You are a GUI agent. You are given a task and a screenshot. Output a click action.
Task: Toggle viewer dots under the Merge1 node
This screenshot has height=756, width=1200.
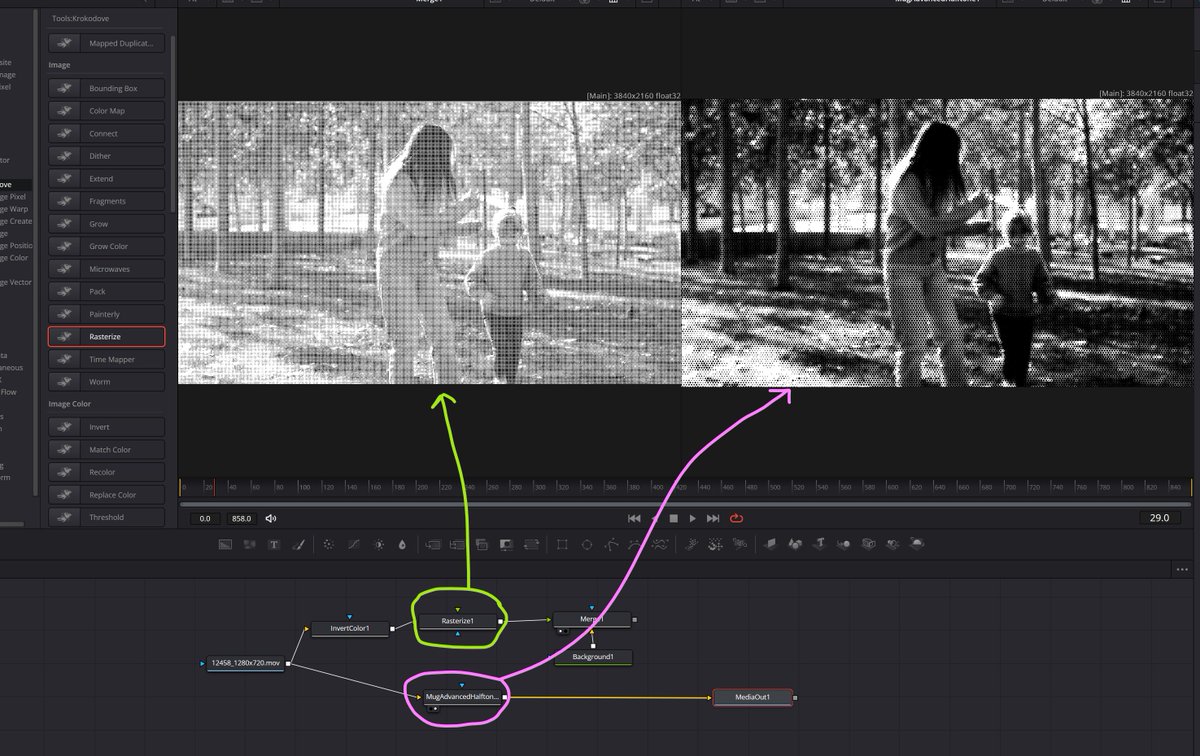pyautogui.click(x=561, y=631)
